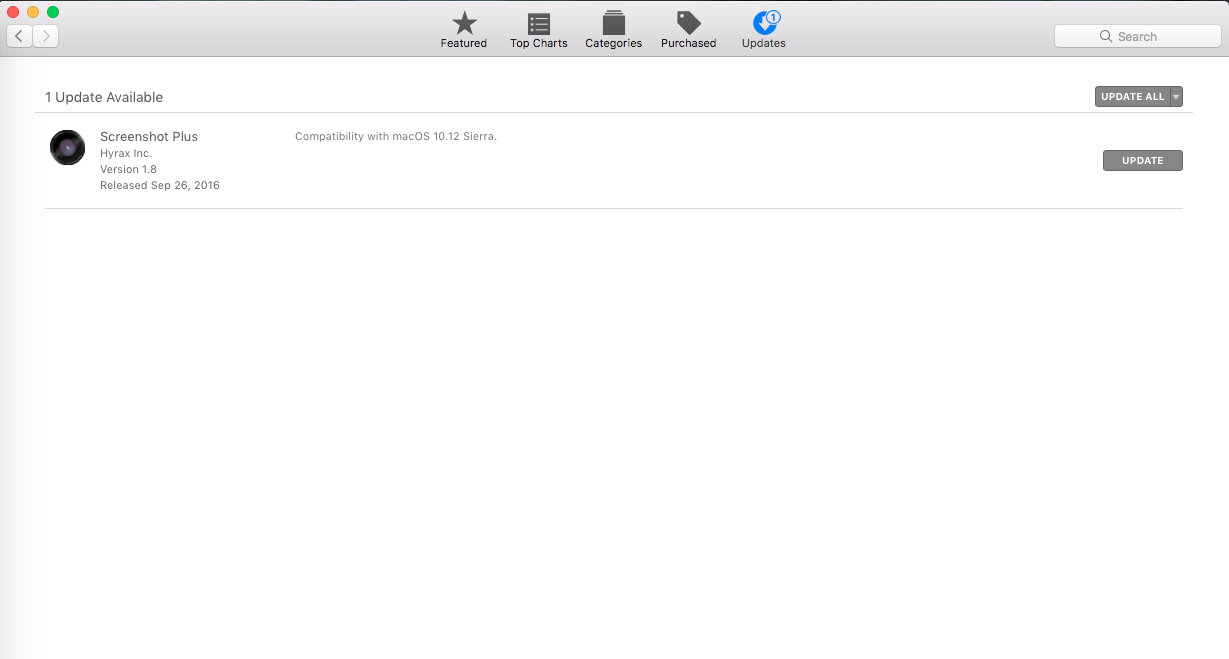1229x659 pixels.
Task: Go back with the left arrow
Action: coord(19,36)
